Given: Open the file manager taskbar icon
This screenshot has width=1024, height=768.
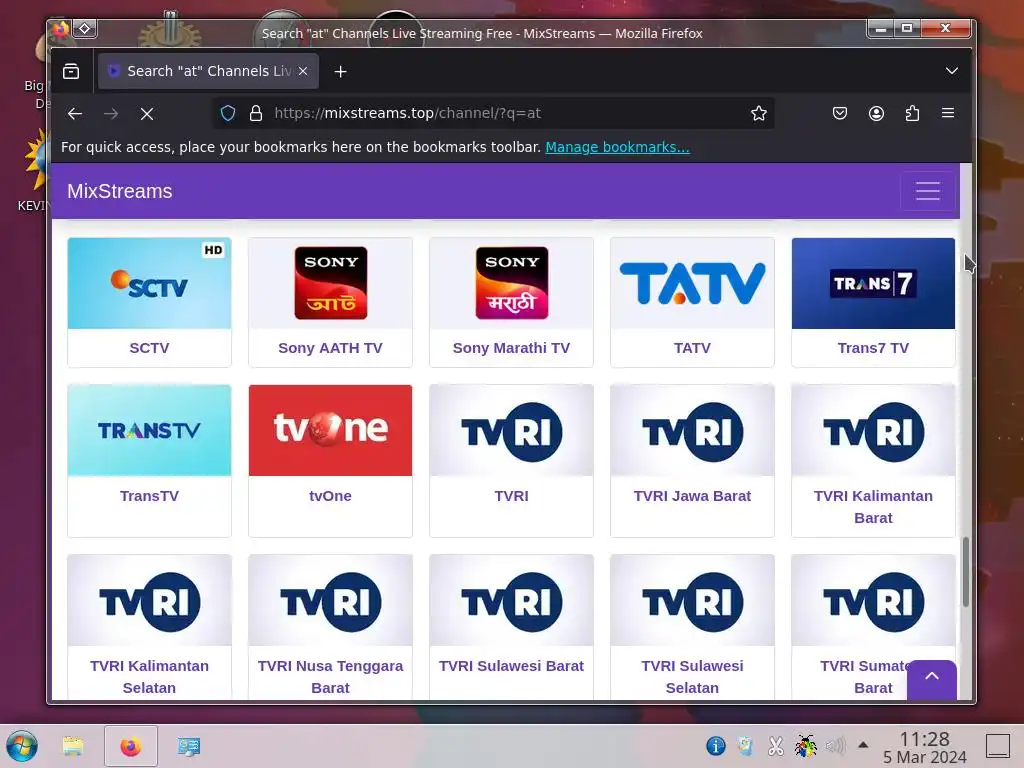Looking at the screenshot, I should click(x=73, y=746).
